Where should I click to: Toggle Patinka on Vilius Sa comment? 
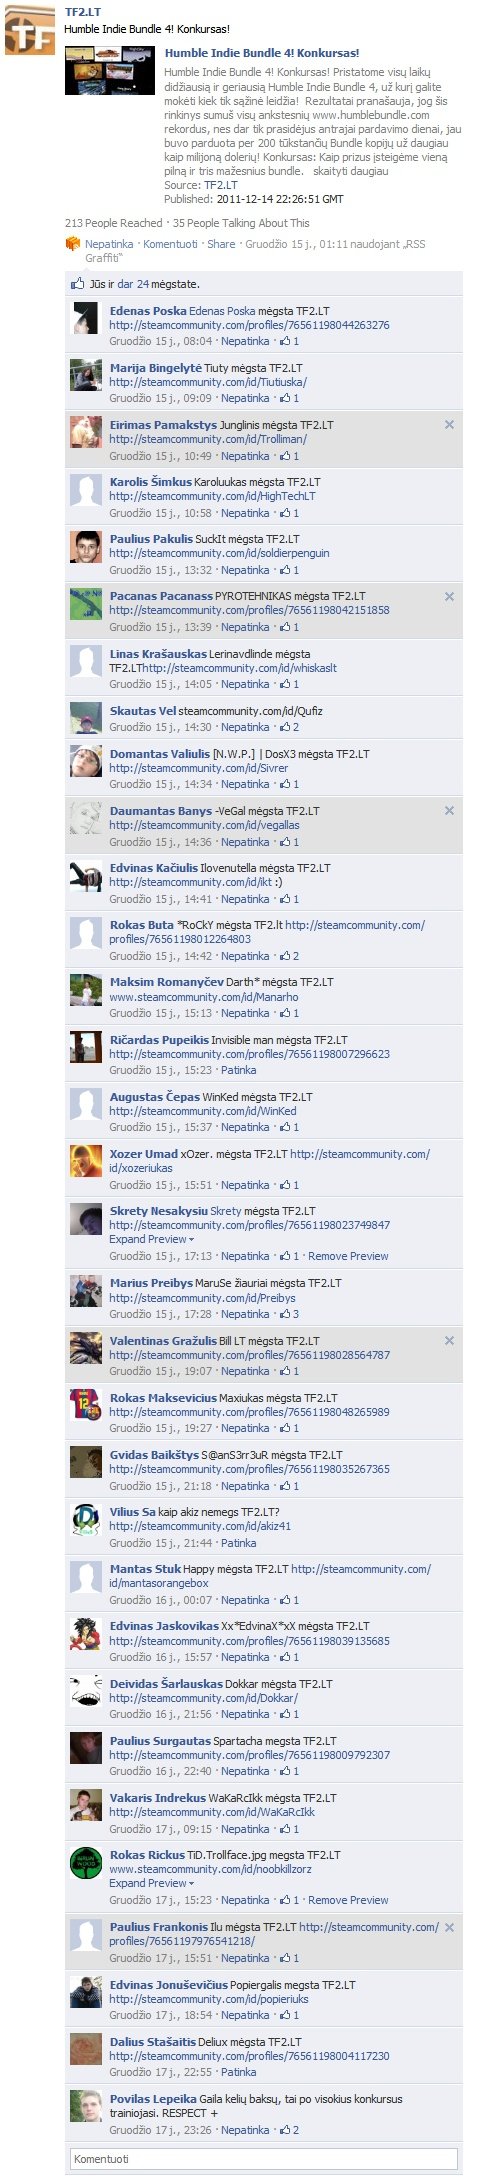238,1543
